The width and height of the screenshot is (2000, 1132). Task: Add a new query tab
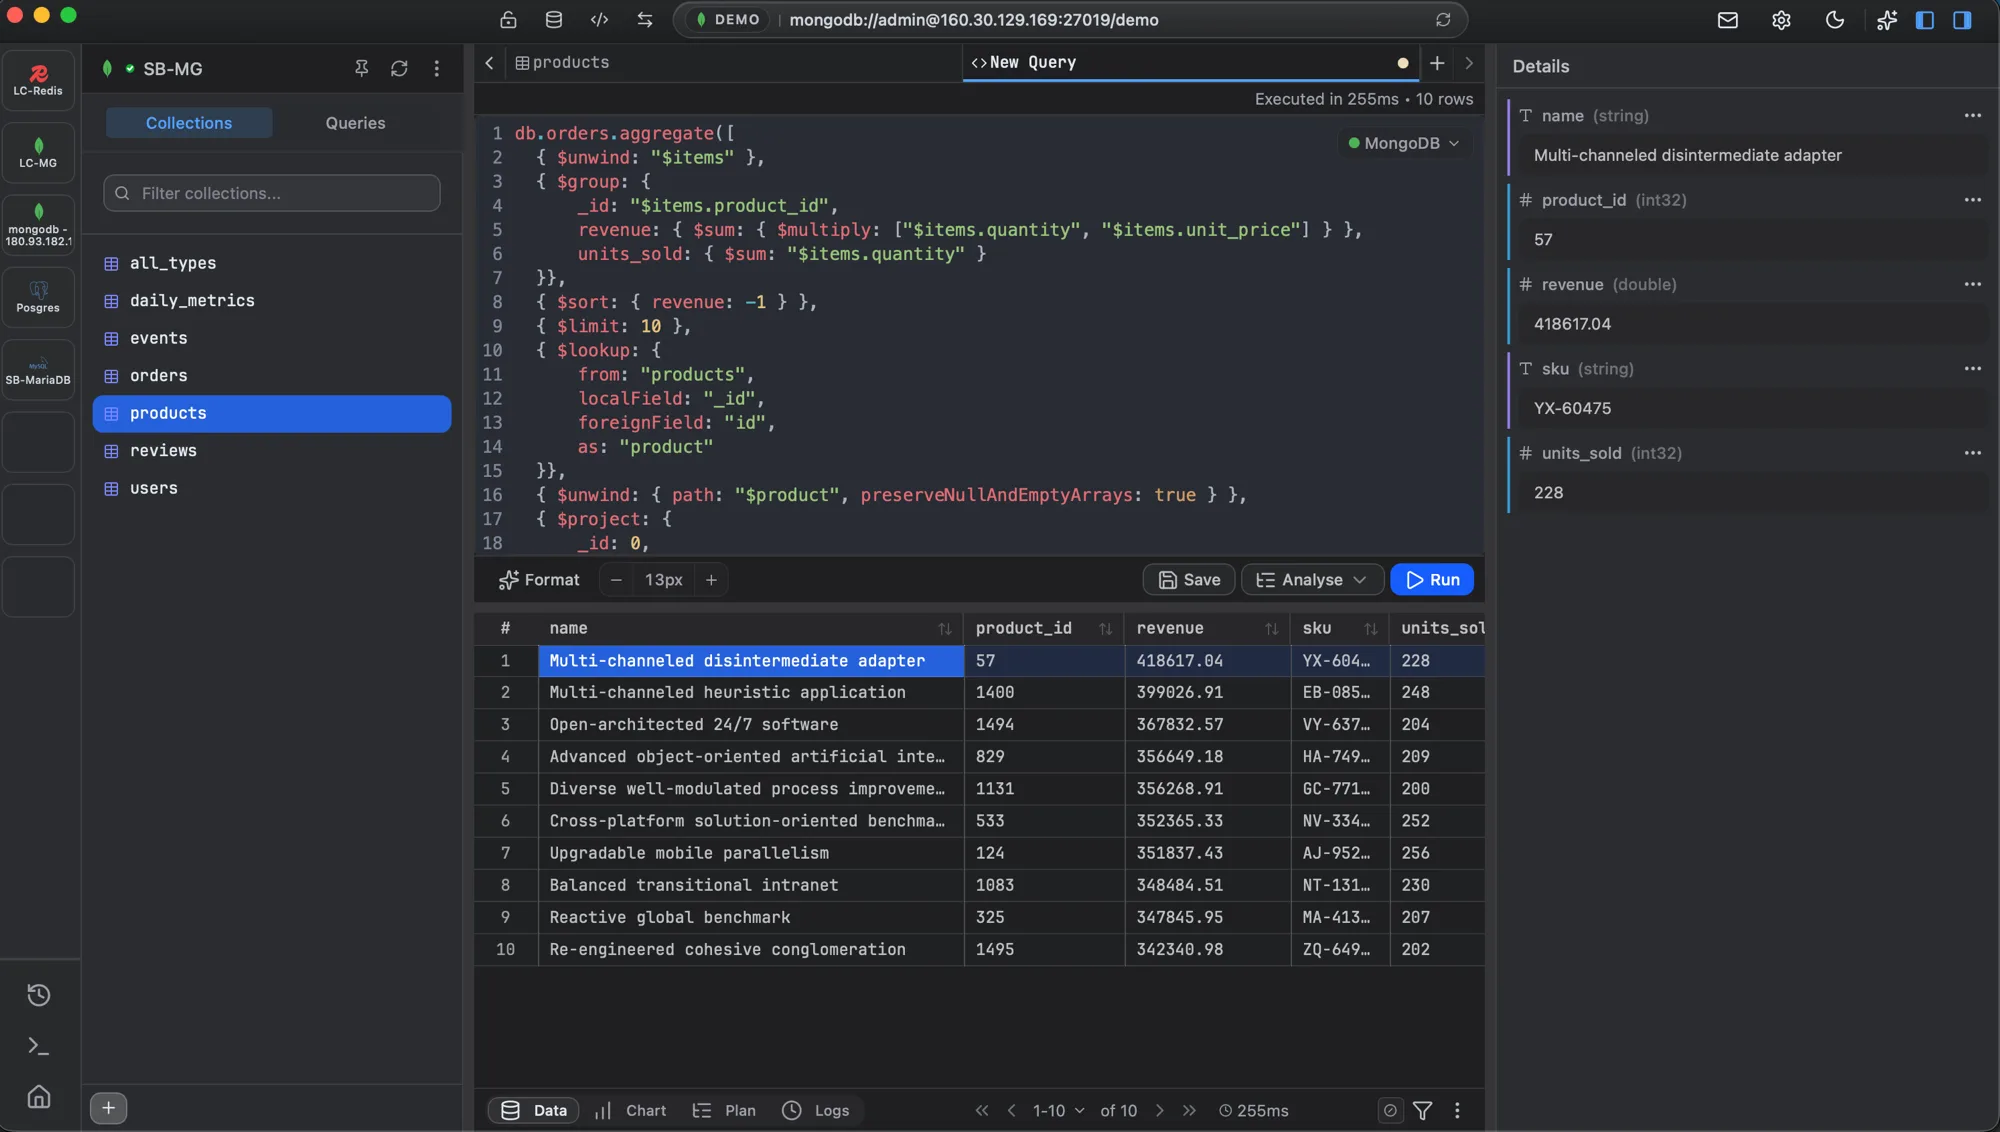[1436, 62]
